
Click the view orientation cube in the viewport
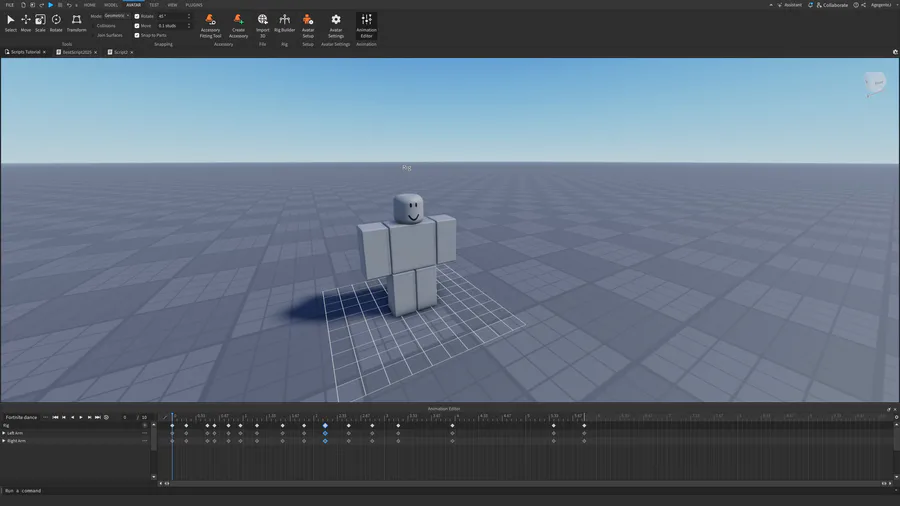click(x=875, y=83)
